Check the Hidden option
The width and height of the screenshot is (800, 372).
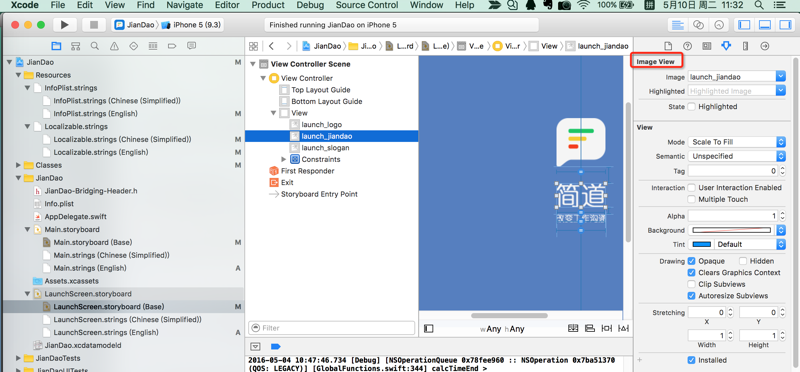[x=743, y=261]
